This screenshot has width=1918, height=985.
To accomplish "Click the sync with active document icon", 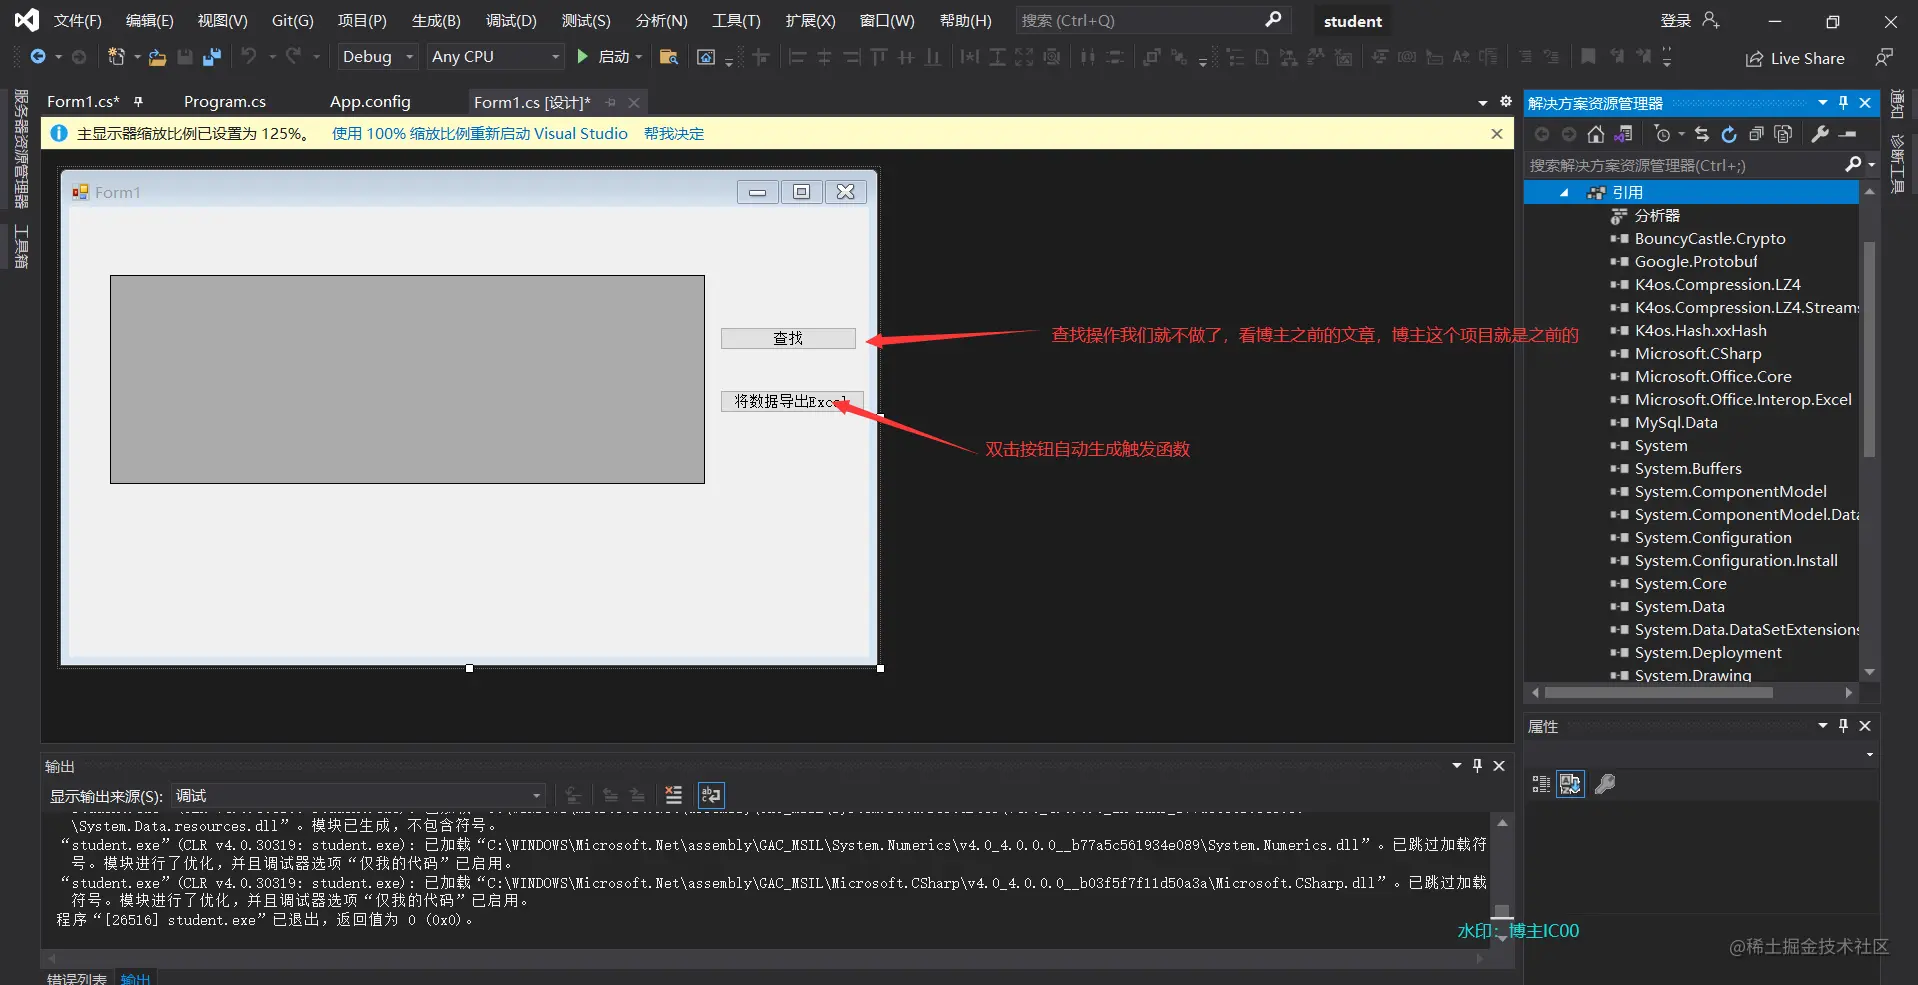I will (1702, 134).
